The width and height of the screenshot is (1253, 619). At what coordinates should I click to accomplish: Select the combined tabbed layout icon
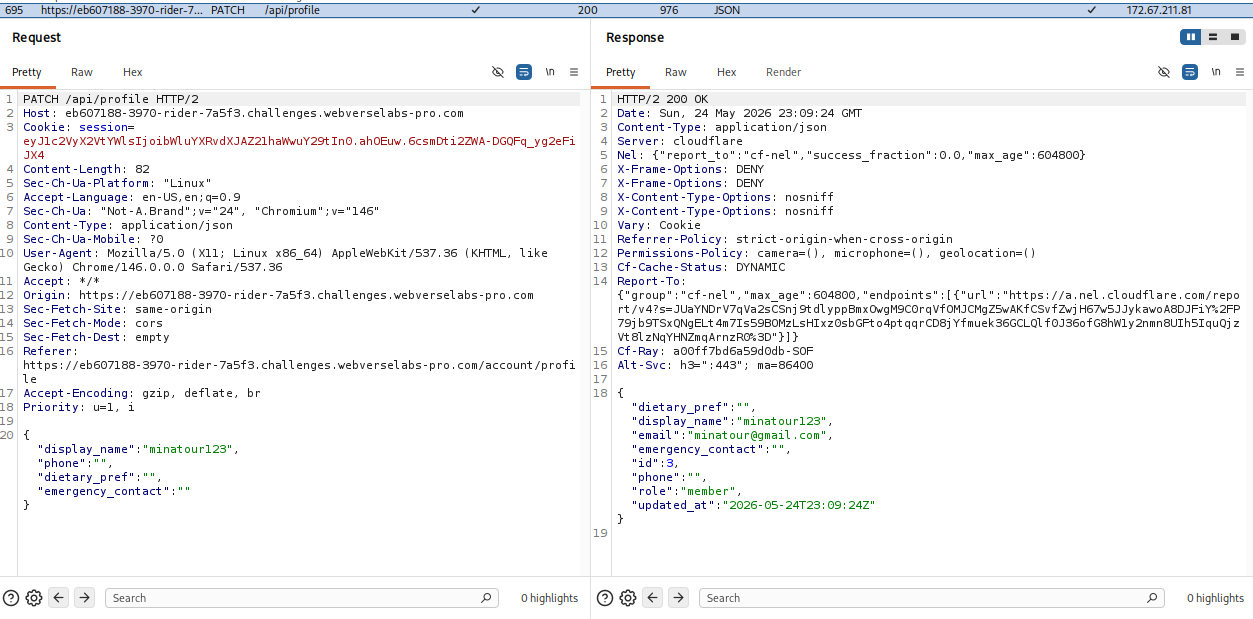(x=1235, y=37)
